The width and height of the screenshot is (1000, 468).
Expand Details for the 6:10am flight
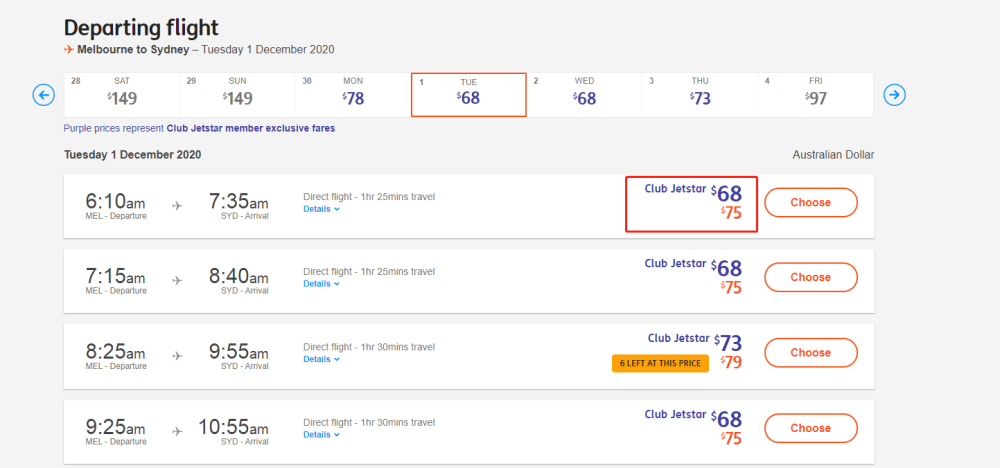[321, 209]
